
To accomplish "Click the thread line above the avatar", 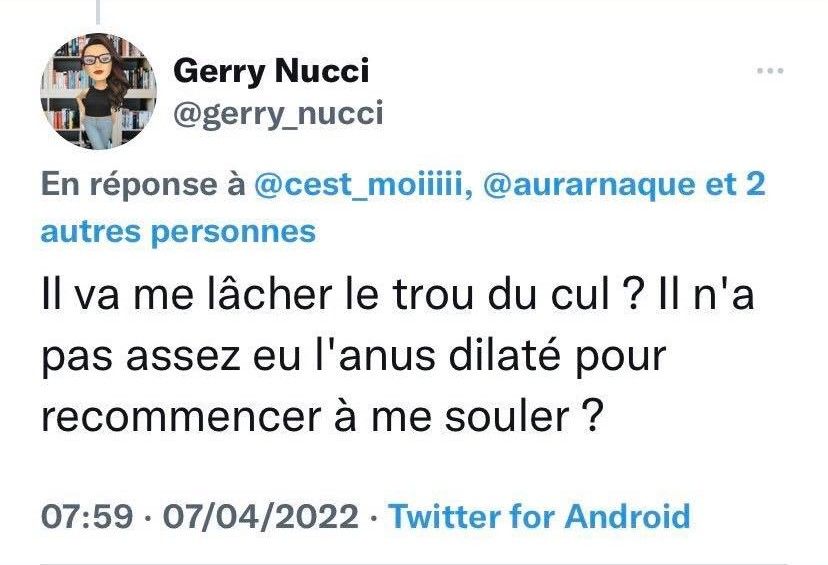I will 98,11.
